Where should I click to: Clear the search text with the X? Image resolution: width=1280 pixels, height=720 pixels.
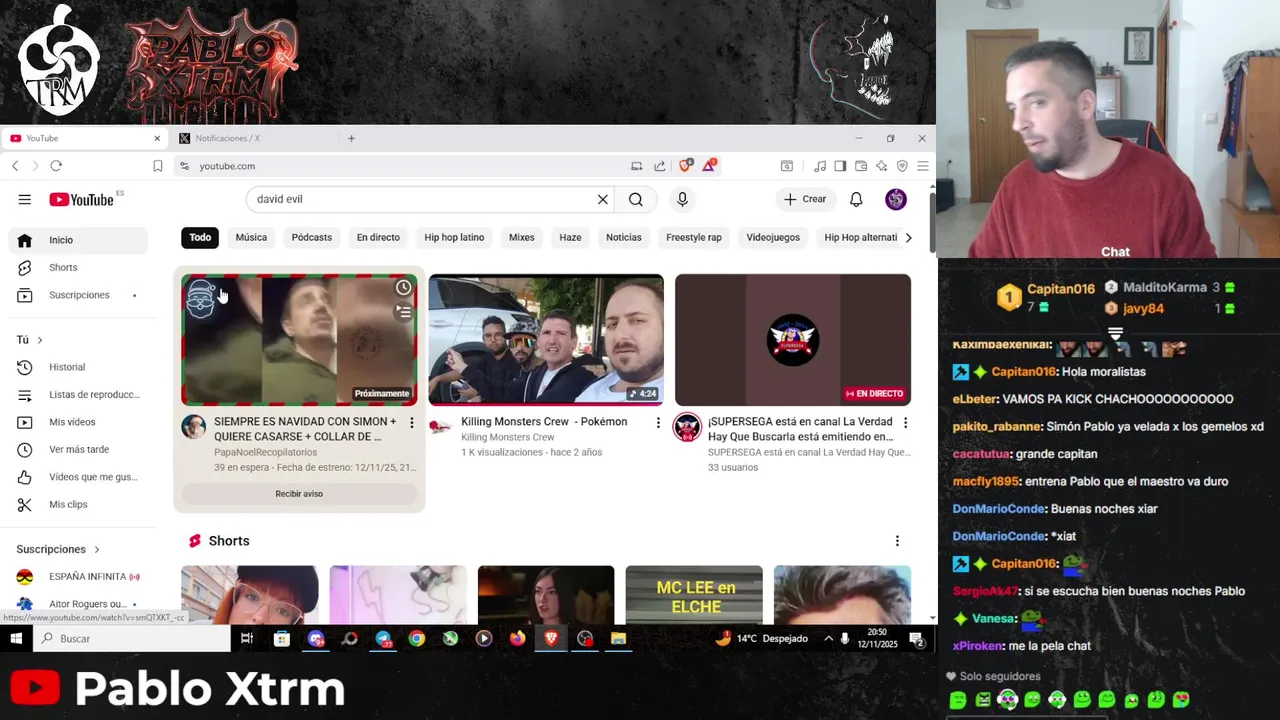[x=603, y=199]
